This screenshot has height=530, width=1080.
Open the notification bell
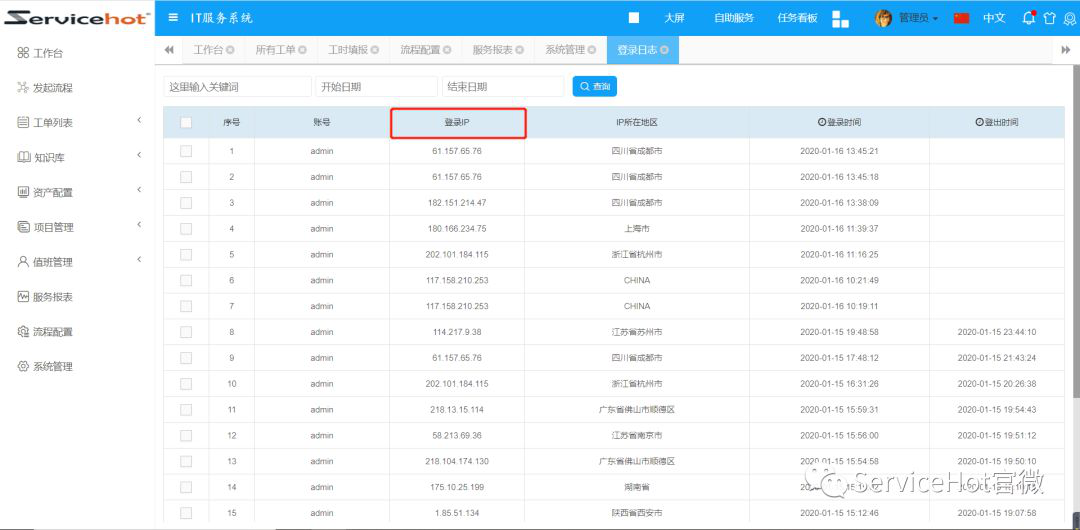coord(1028,18)
